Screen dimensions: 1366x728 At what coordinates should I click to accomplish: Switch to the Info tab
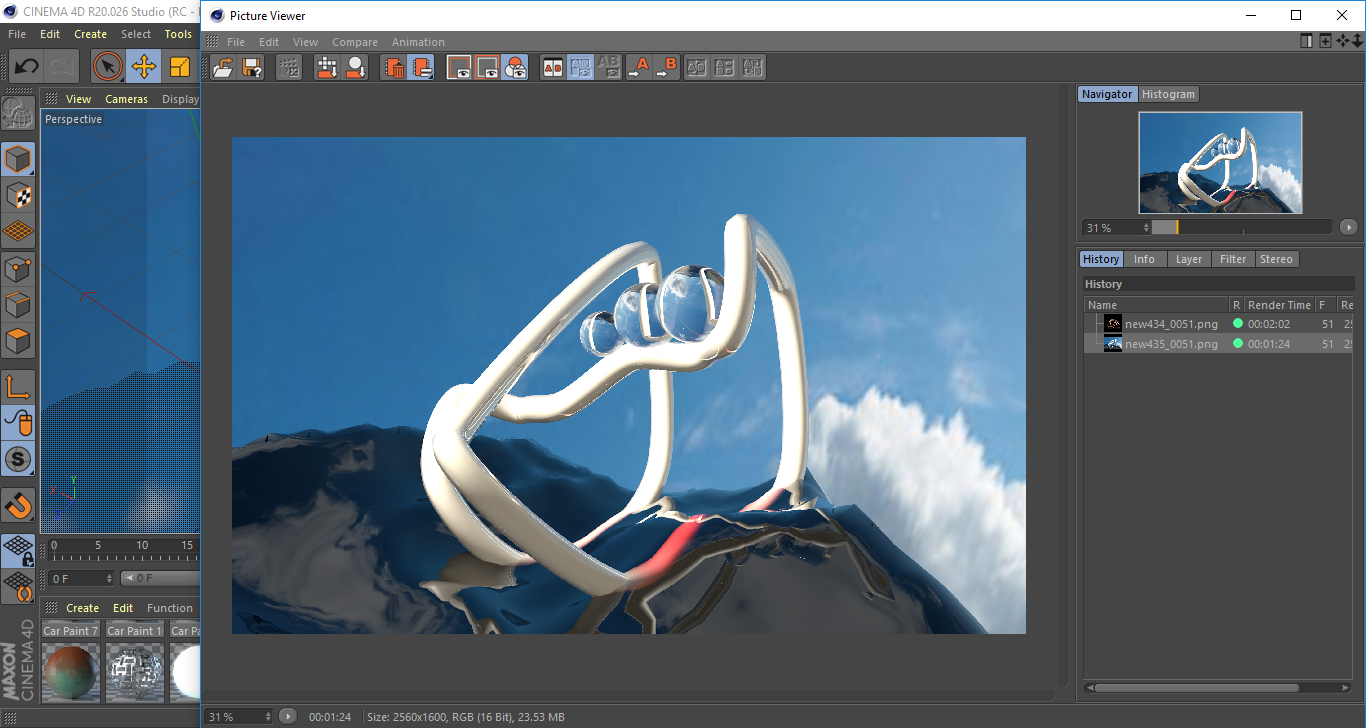pos(1144,259)
